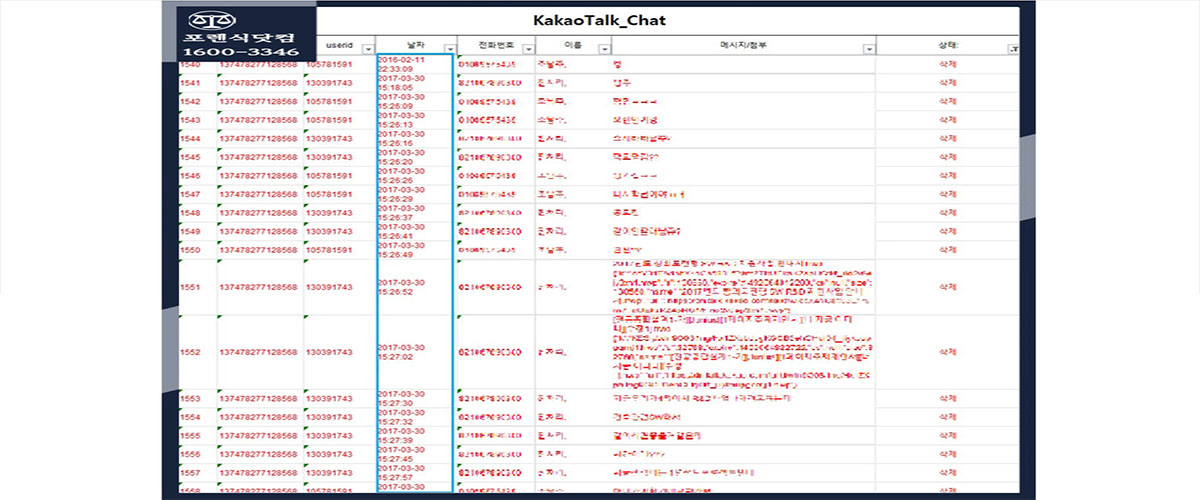Select date cell 2017-03-30 15:26:26

click(415, 175)
